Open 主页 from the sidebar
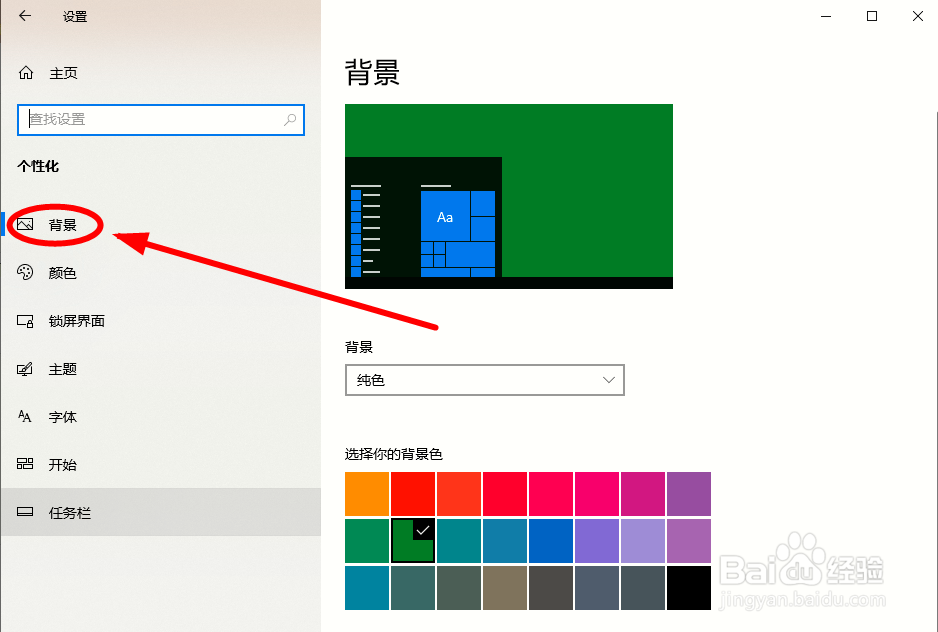The image size is (938, 632). [62, 73]
